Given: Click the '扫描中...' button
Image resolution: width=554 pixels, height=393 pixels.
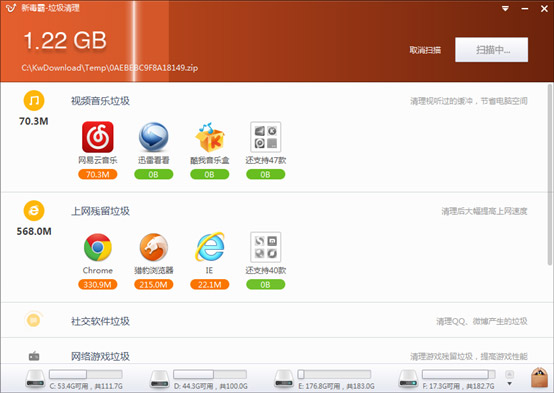Looking at the screenshot, I should [x=491, y=49].
